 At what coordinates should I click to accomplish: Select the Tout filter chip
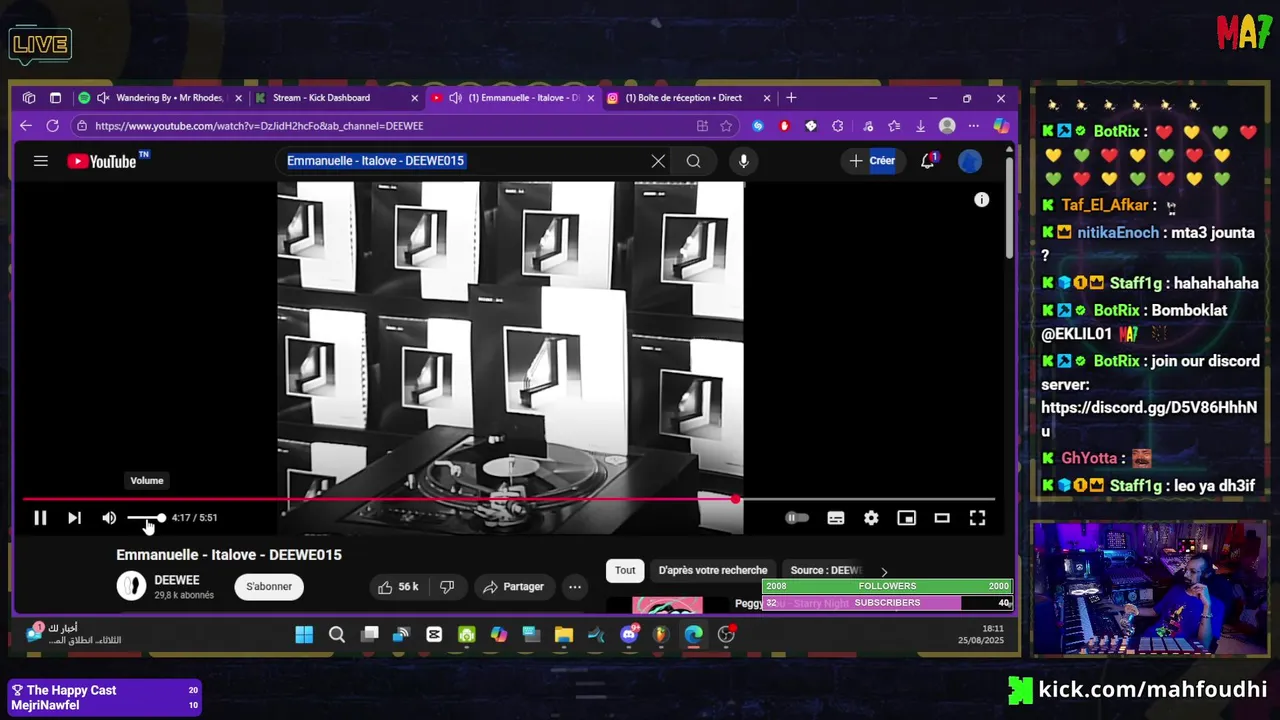[x=625, y=570]
